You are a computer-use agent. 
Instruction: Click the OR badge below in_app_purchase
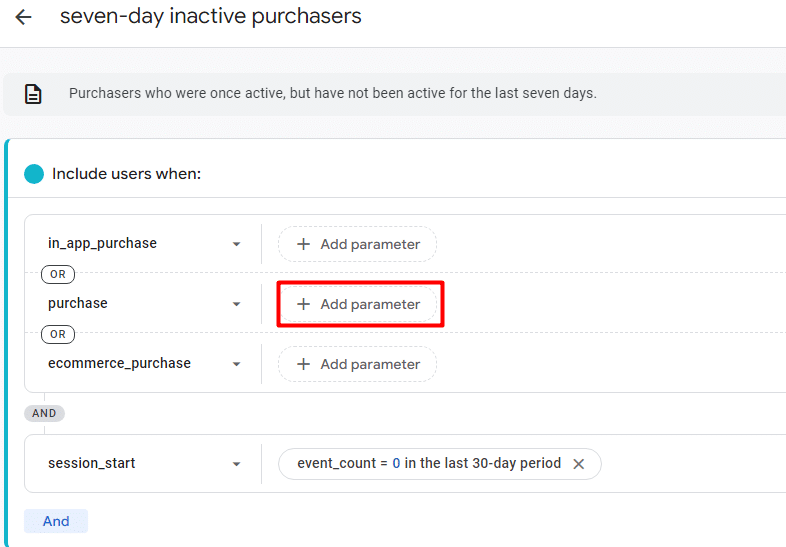(x=58, y=274)
